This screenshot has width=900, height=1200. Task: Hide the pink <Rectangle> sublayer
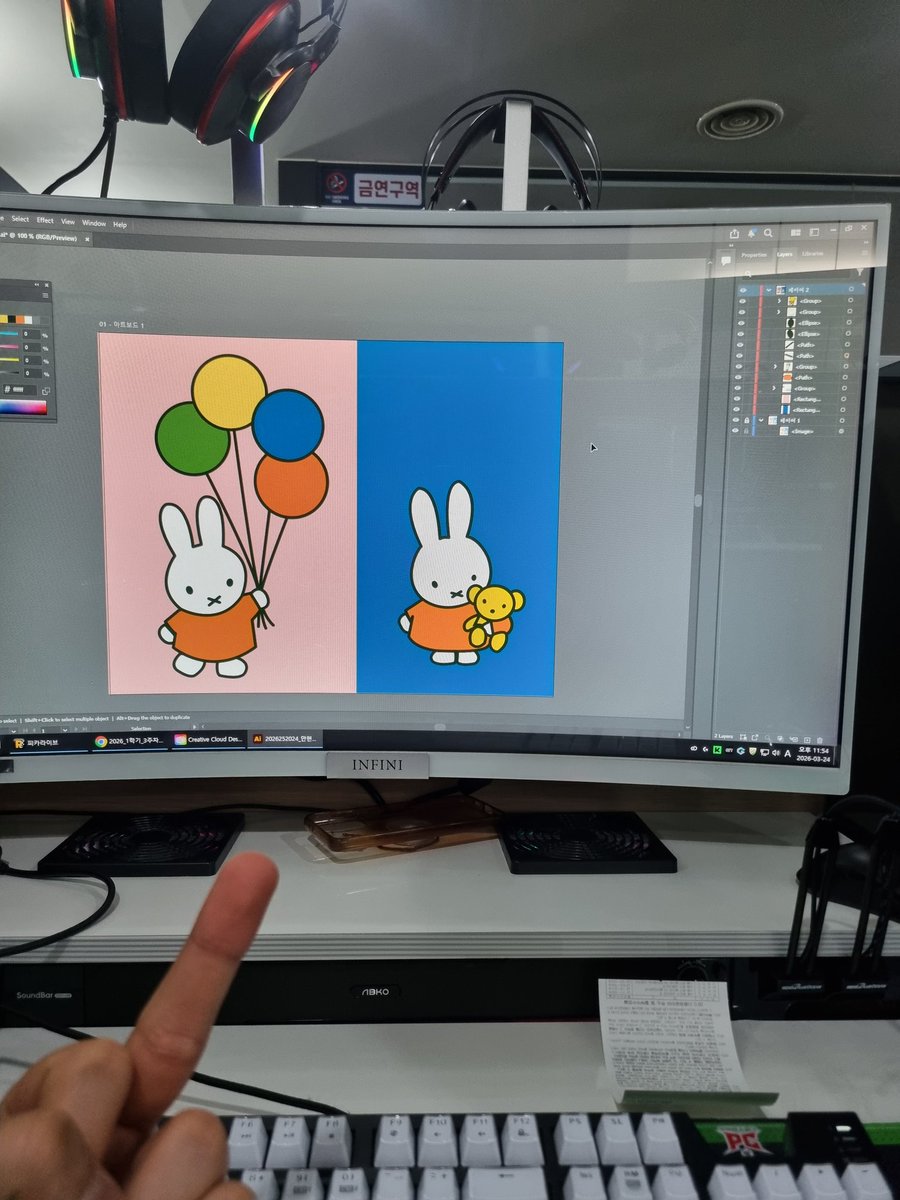click(737, 399)
